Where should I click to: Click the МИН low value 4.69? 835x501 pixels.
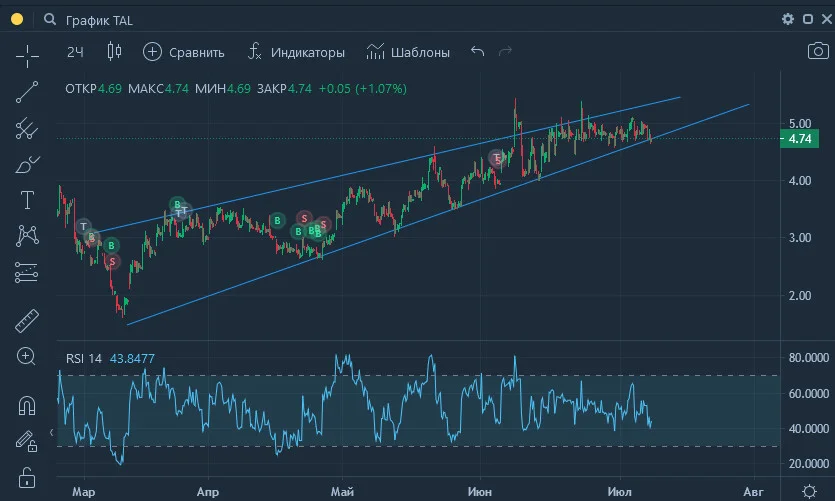pos(239,89)
